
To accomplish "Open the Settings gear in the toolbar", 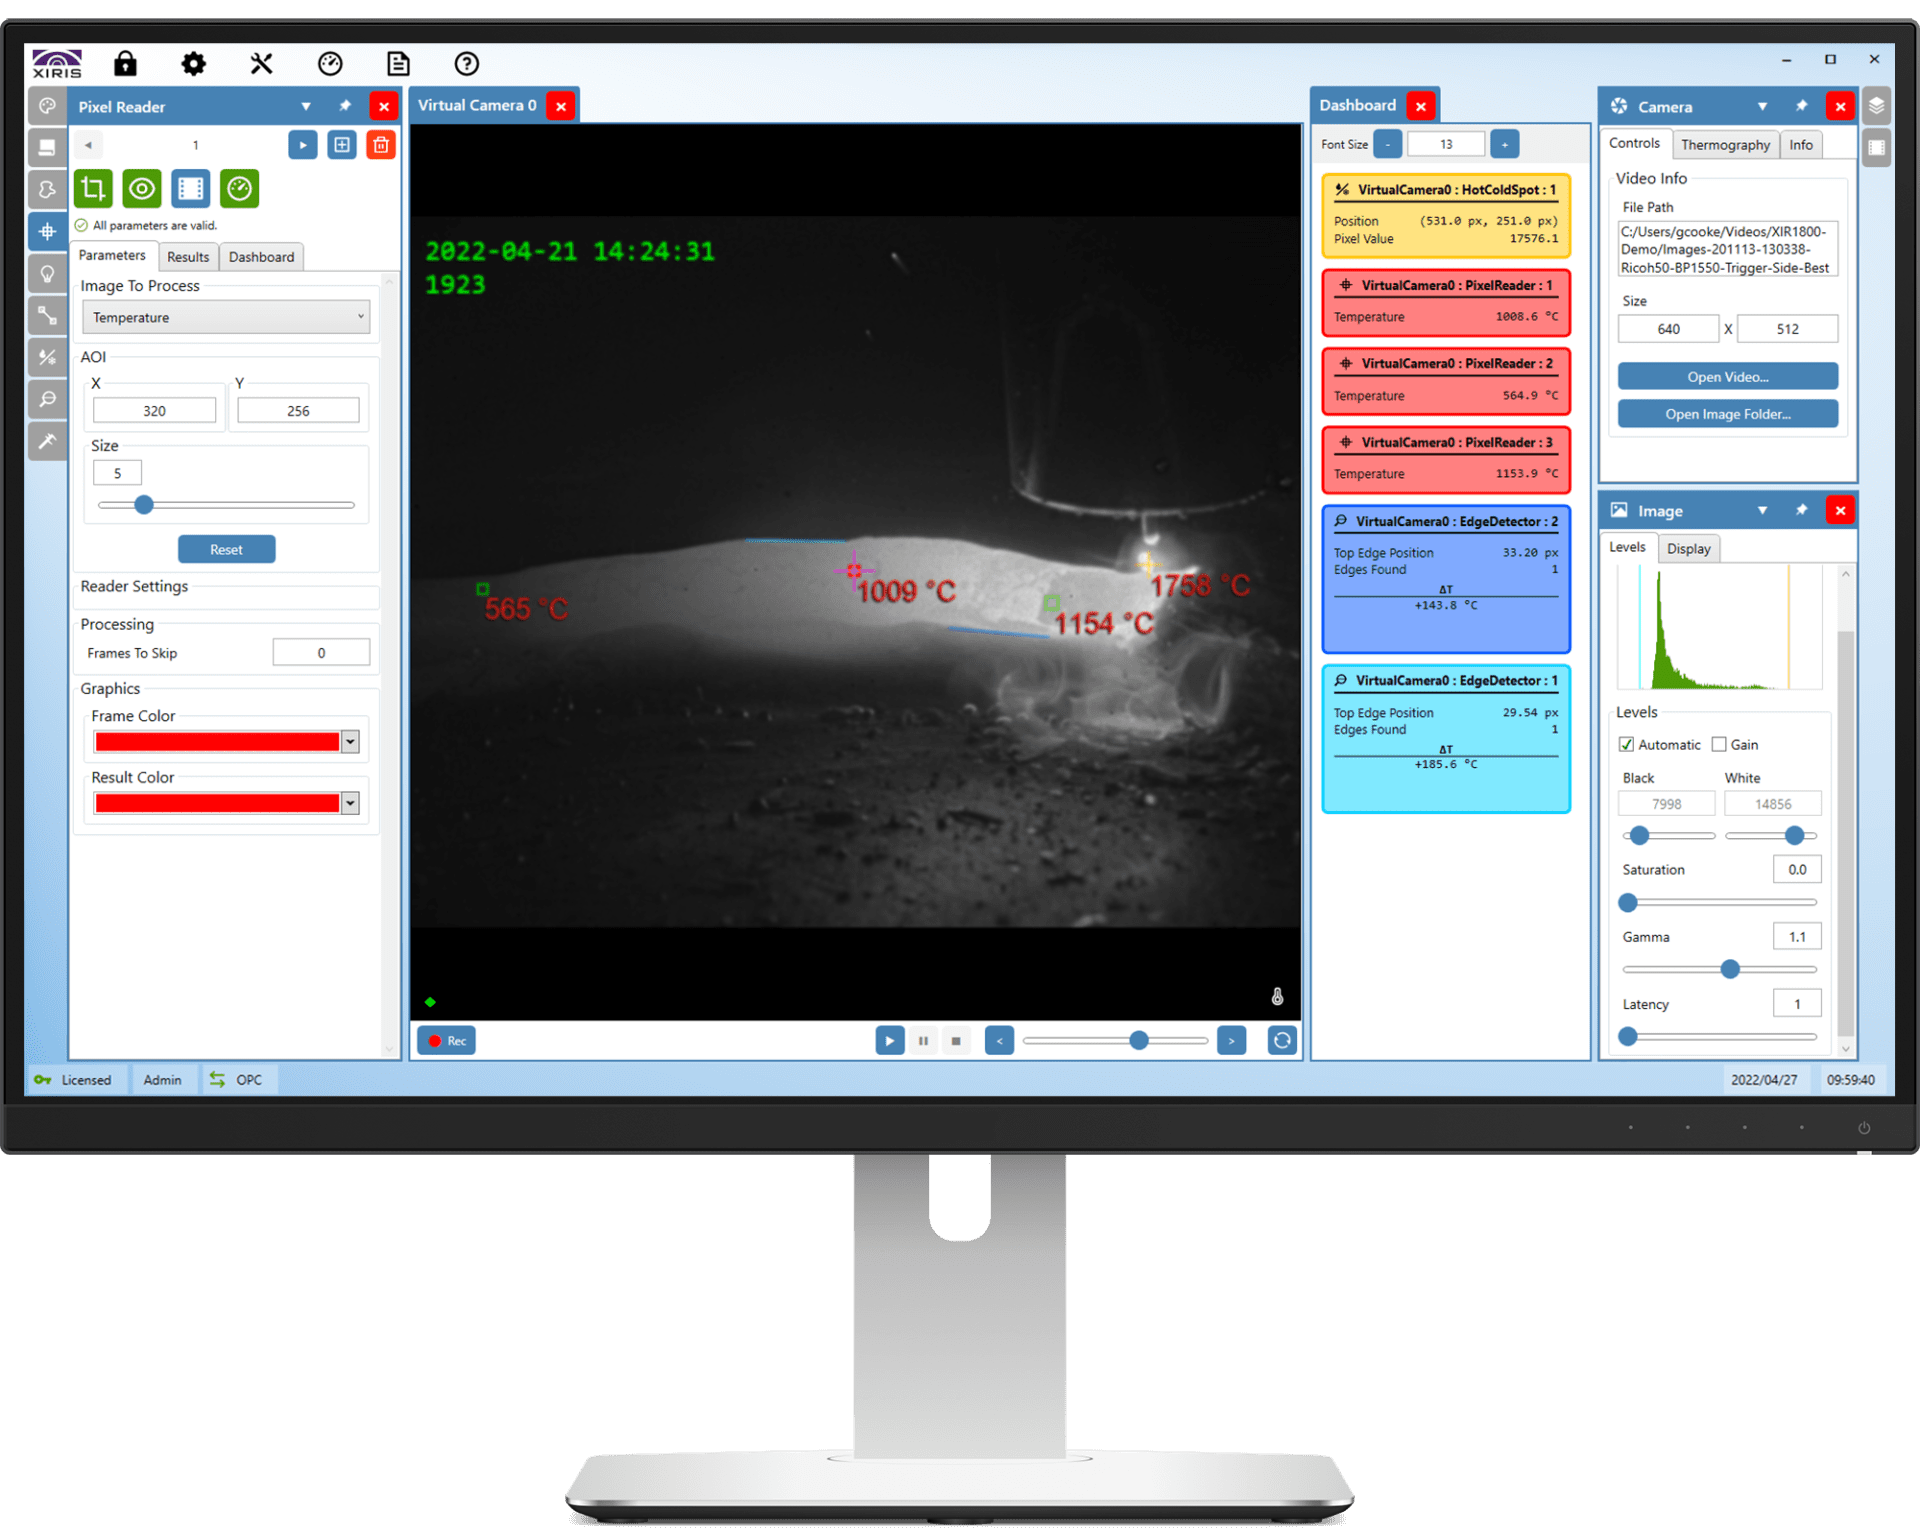I will click(193, 63).
